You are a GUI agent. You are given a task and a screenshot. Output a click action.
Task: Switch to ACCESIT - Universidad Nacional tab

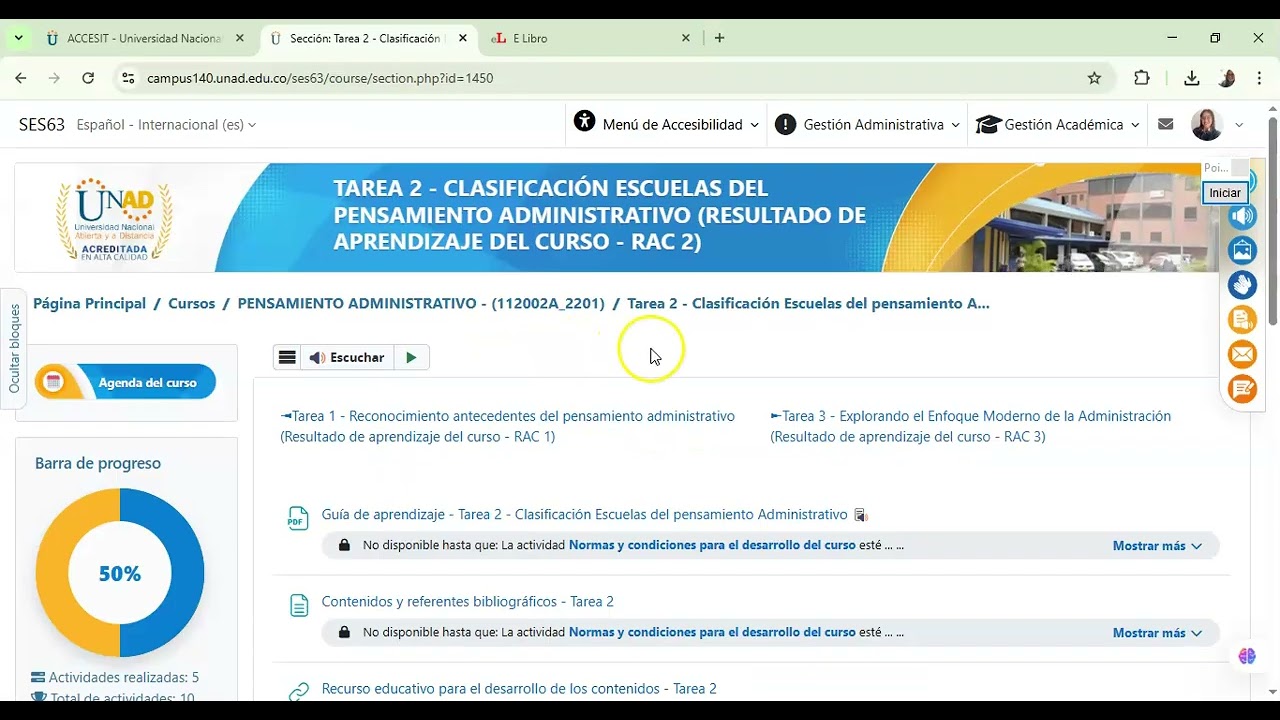(145, 38)
